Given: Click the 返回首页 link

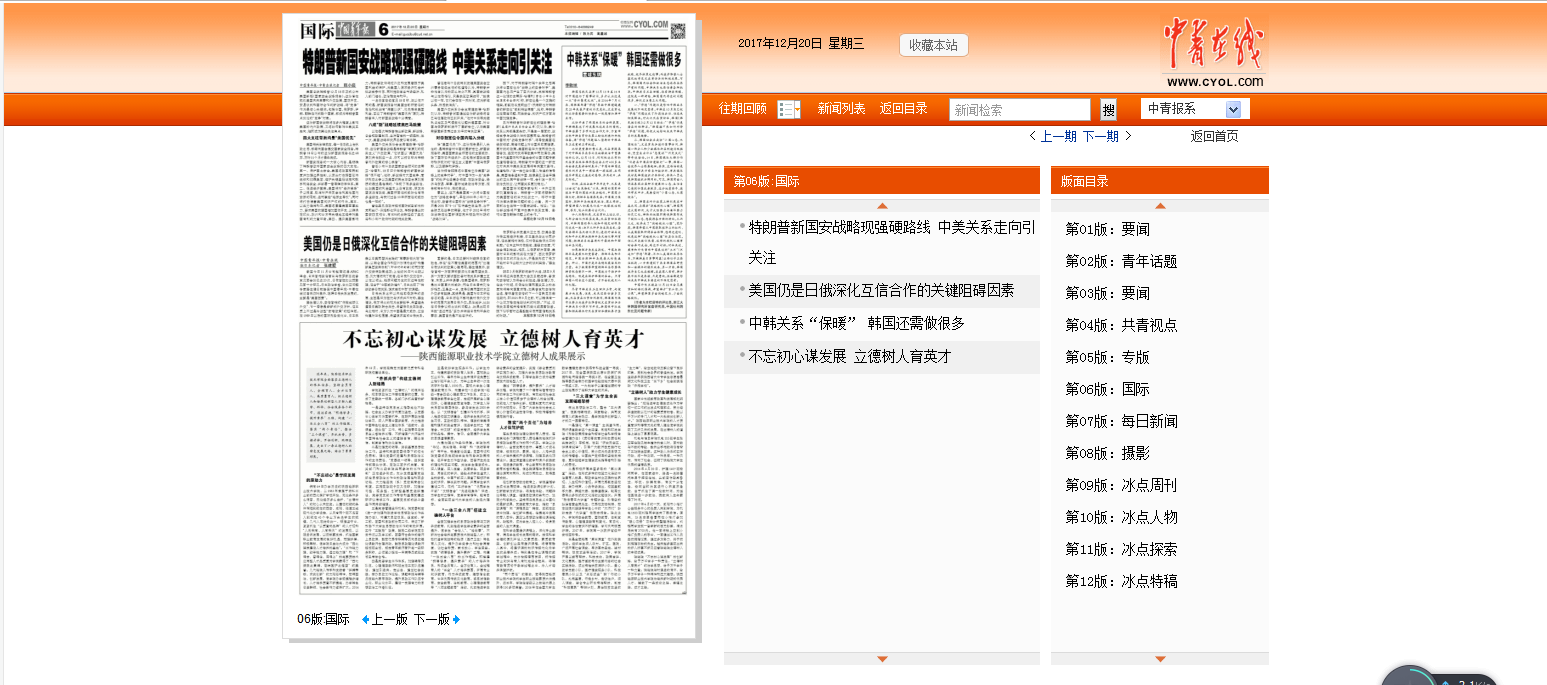Looking at the screenshot, I should click(x=1213, y=136).
